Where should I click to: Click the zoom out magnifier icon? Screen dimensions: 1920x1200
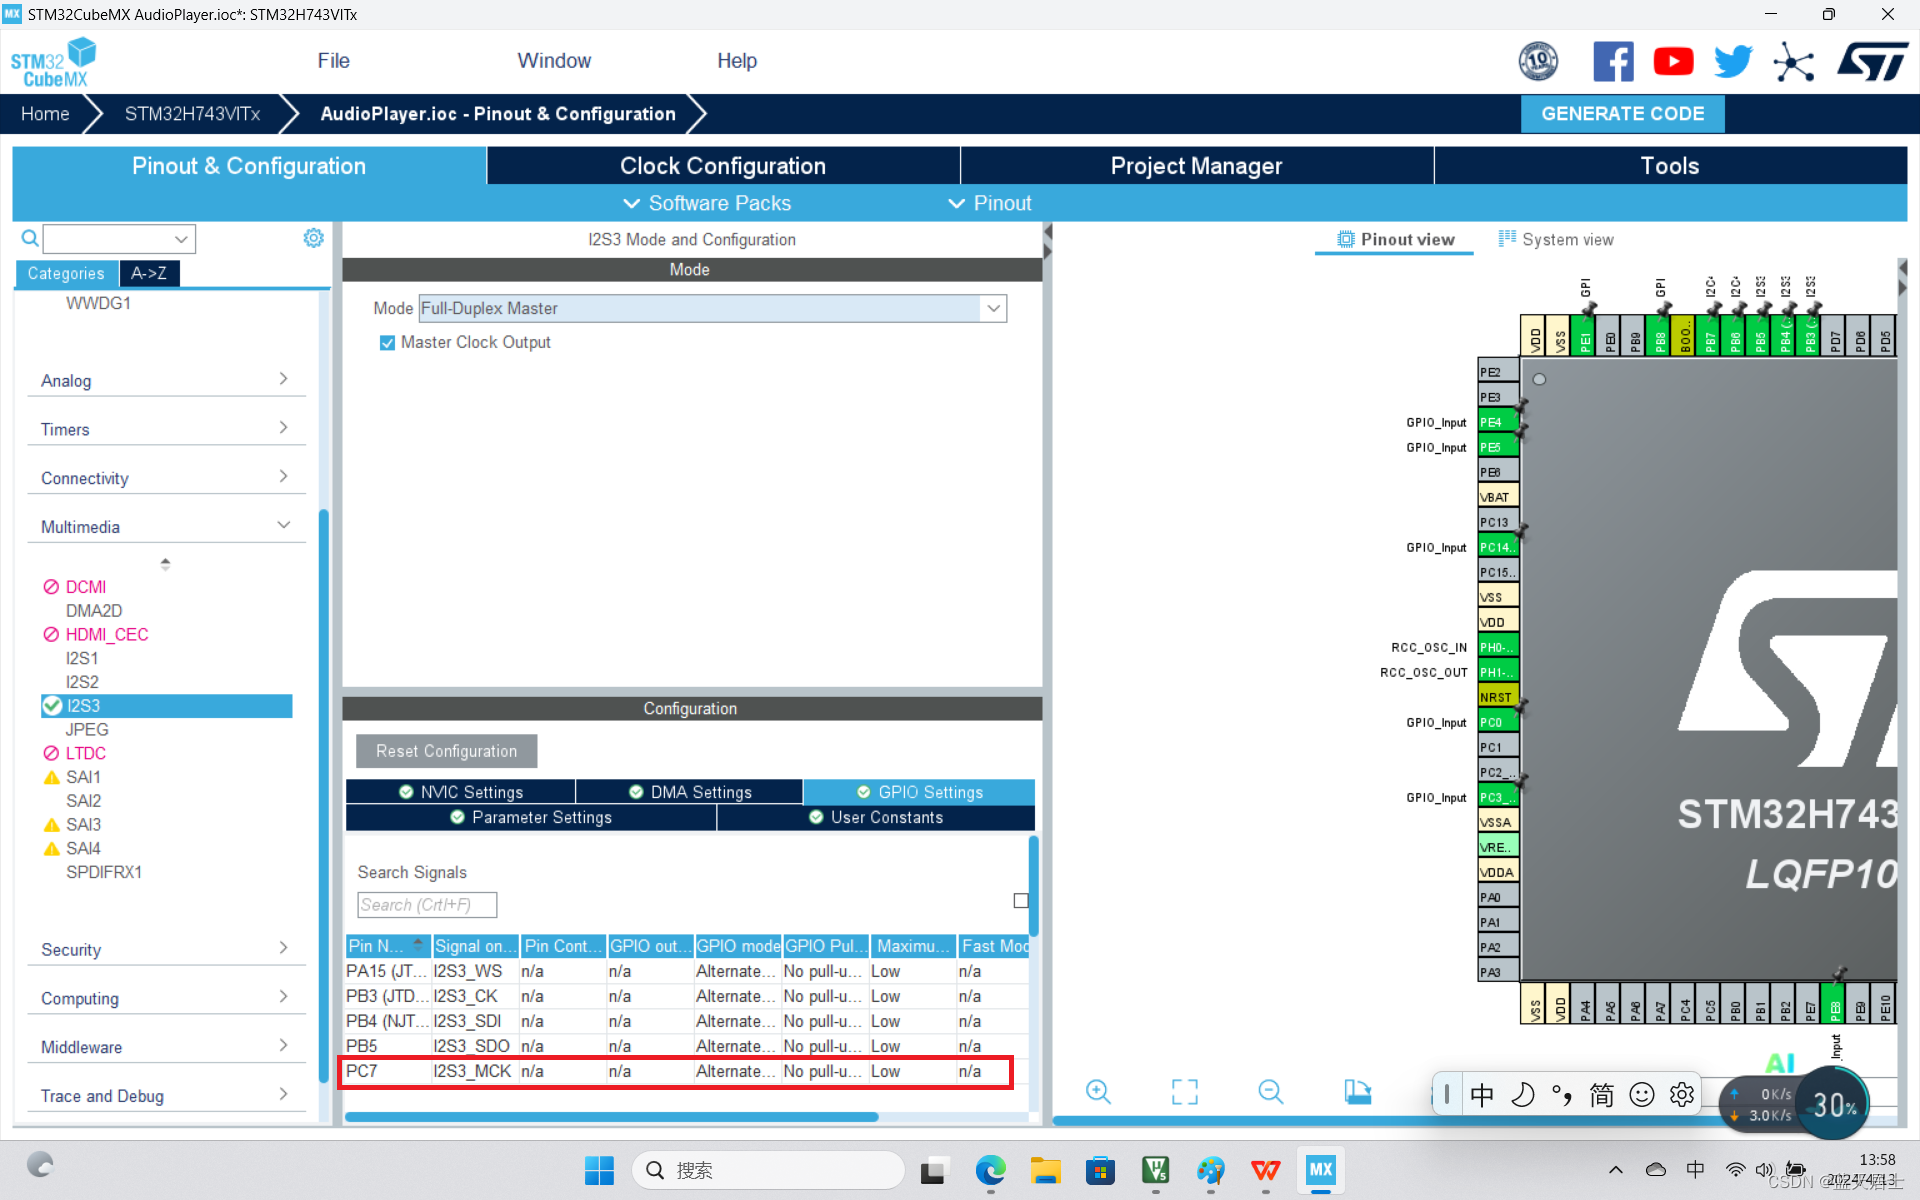(x=1270, y=1091)
